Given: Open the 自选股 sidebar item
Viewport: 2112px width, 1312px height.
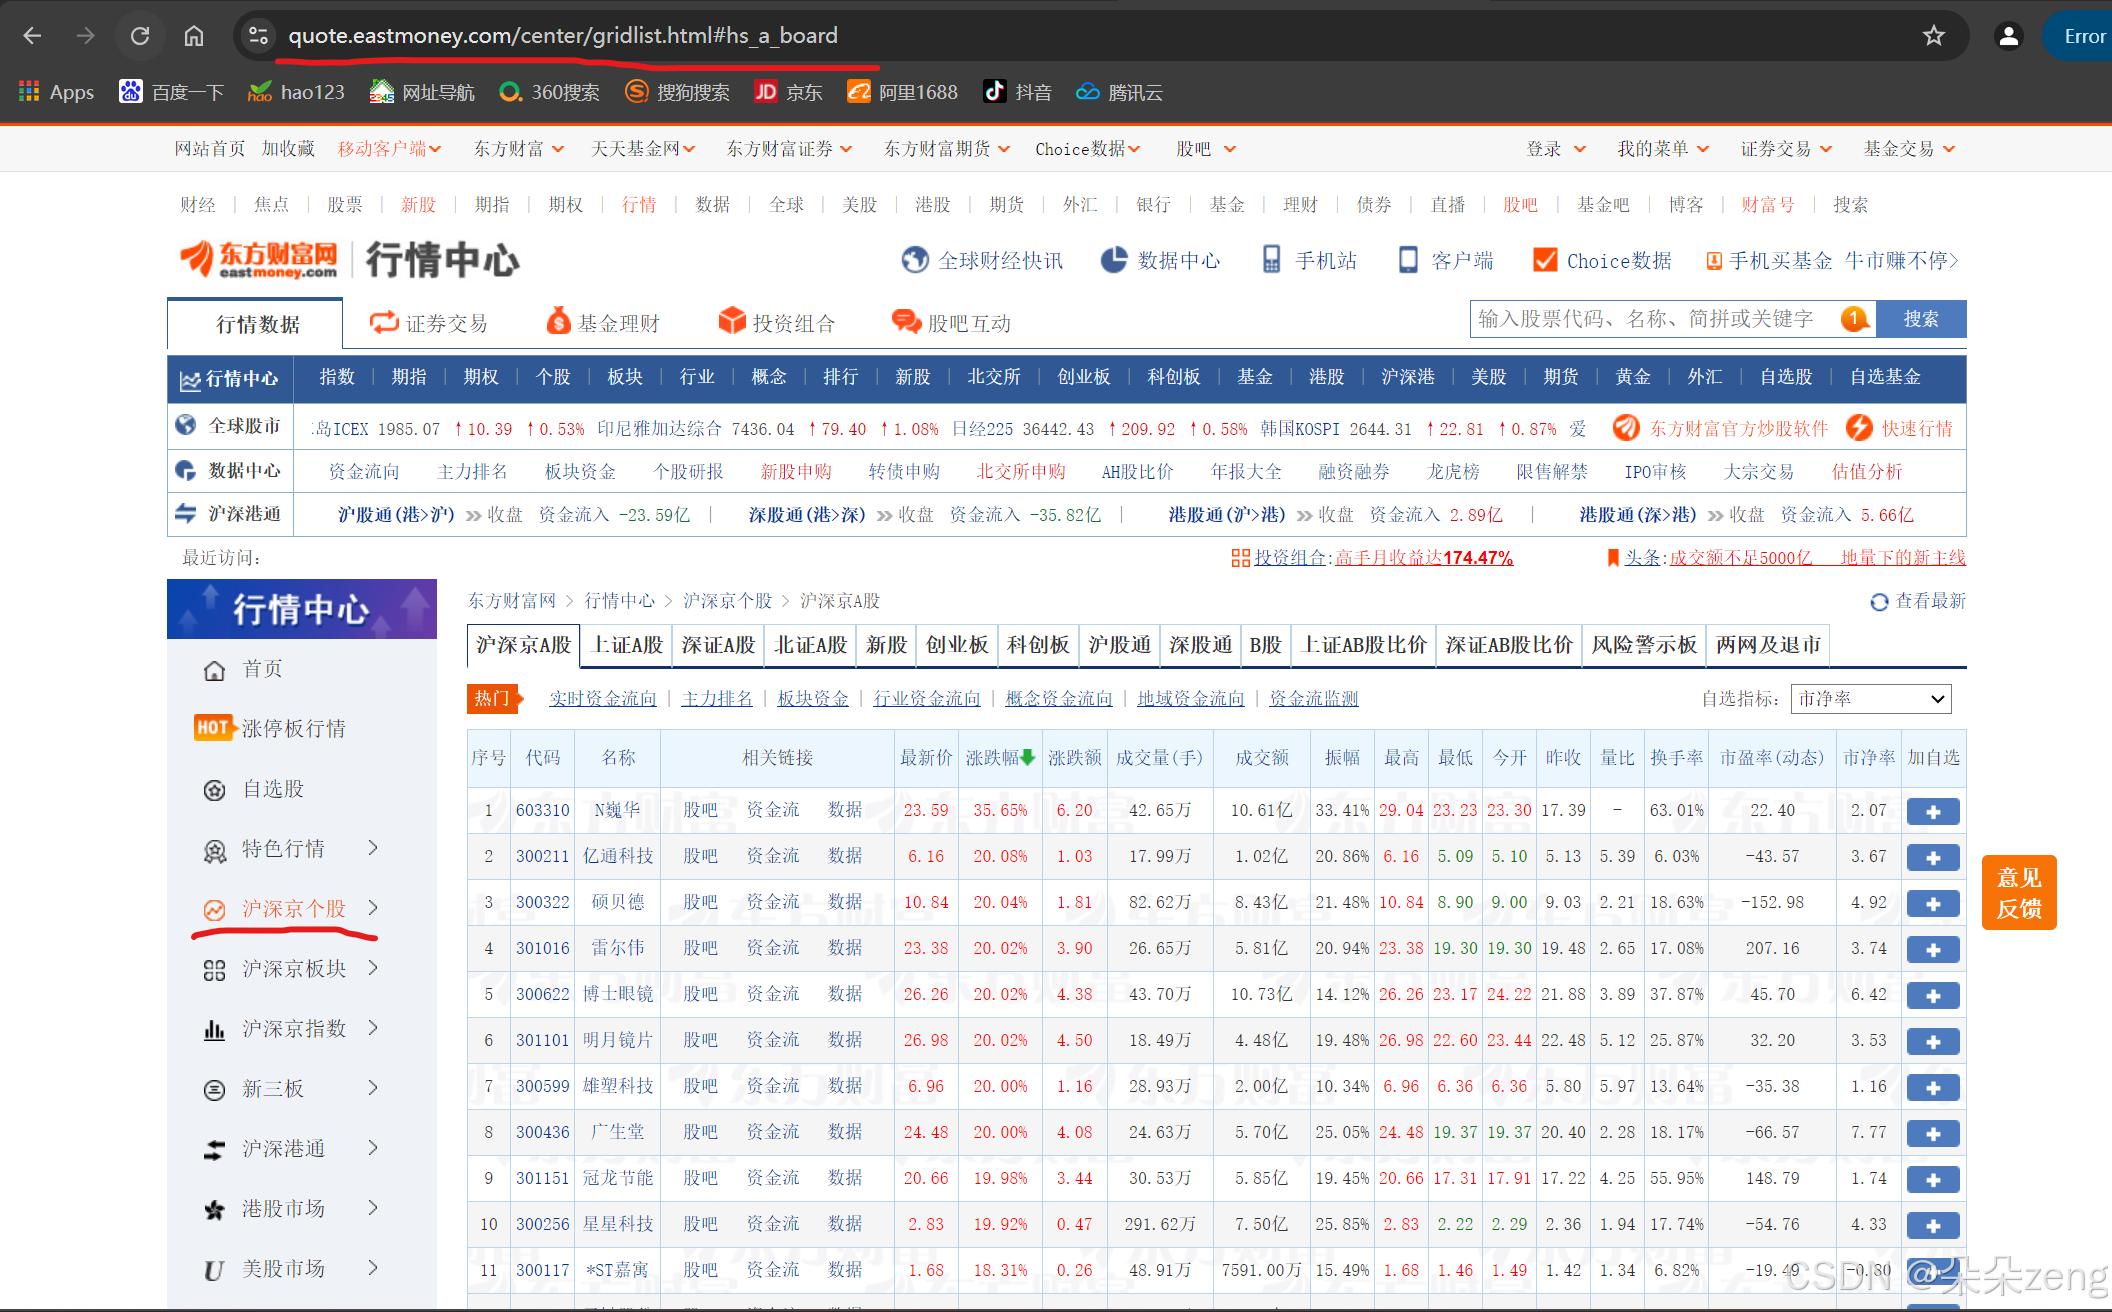Looking at the screenshot, I should 254,789.
